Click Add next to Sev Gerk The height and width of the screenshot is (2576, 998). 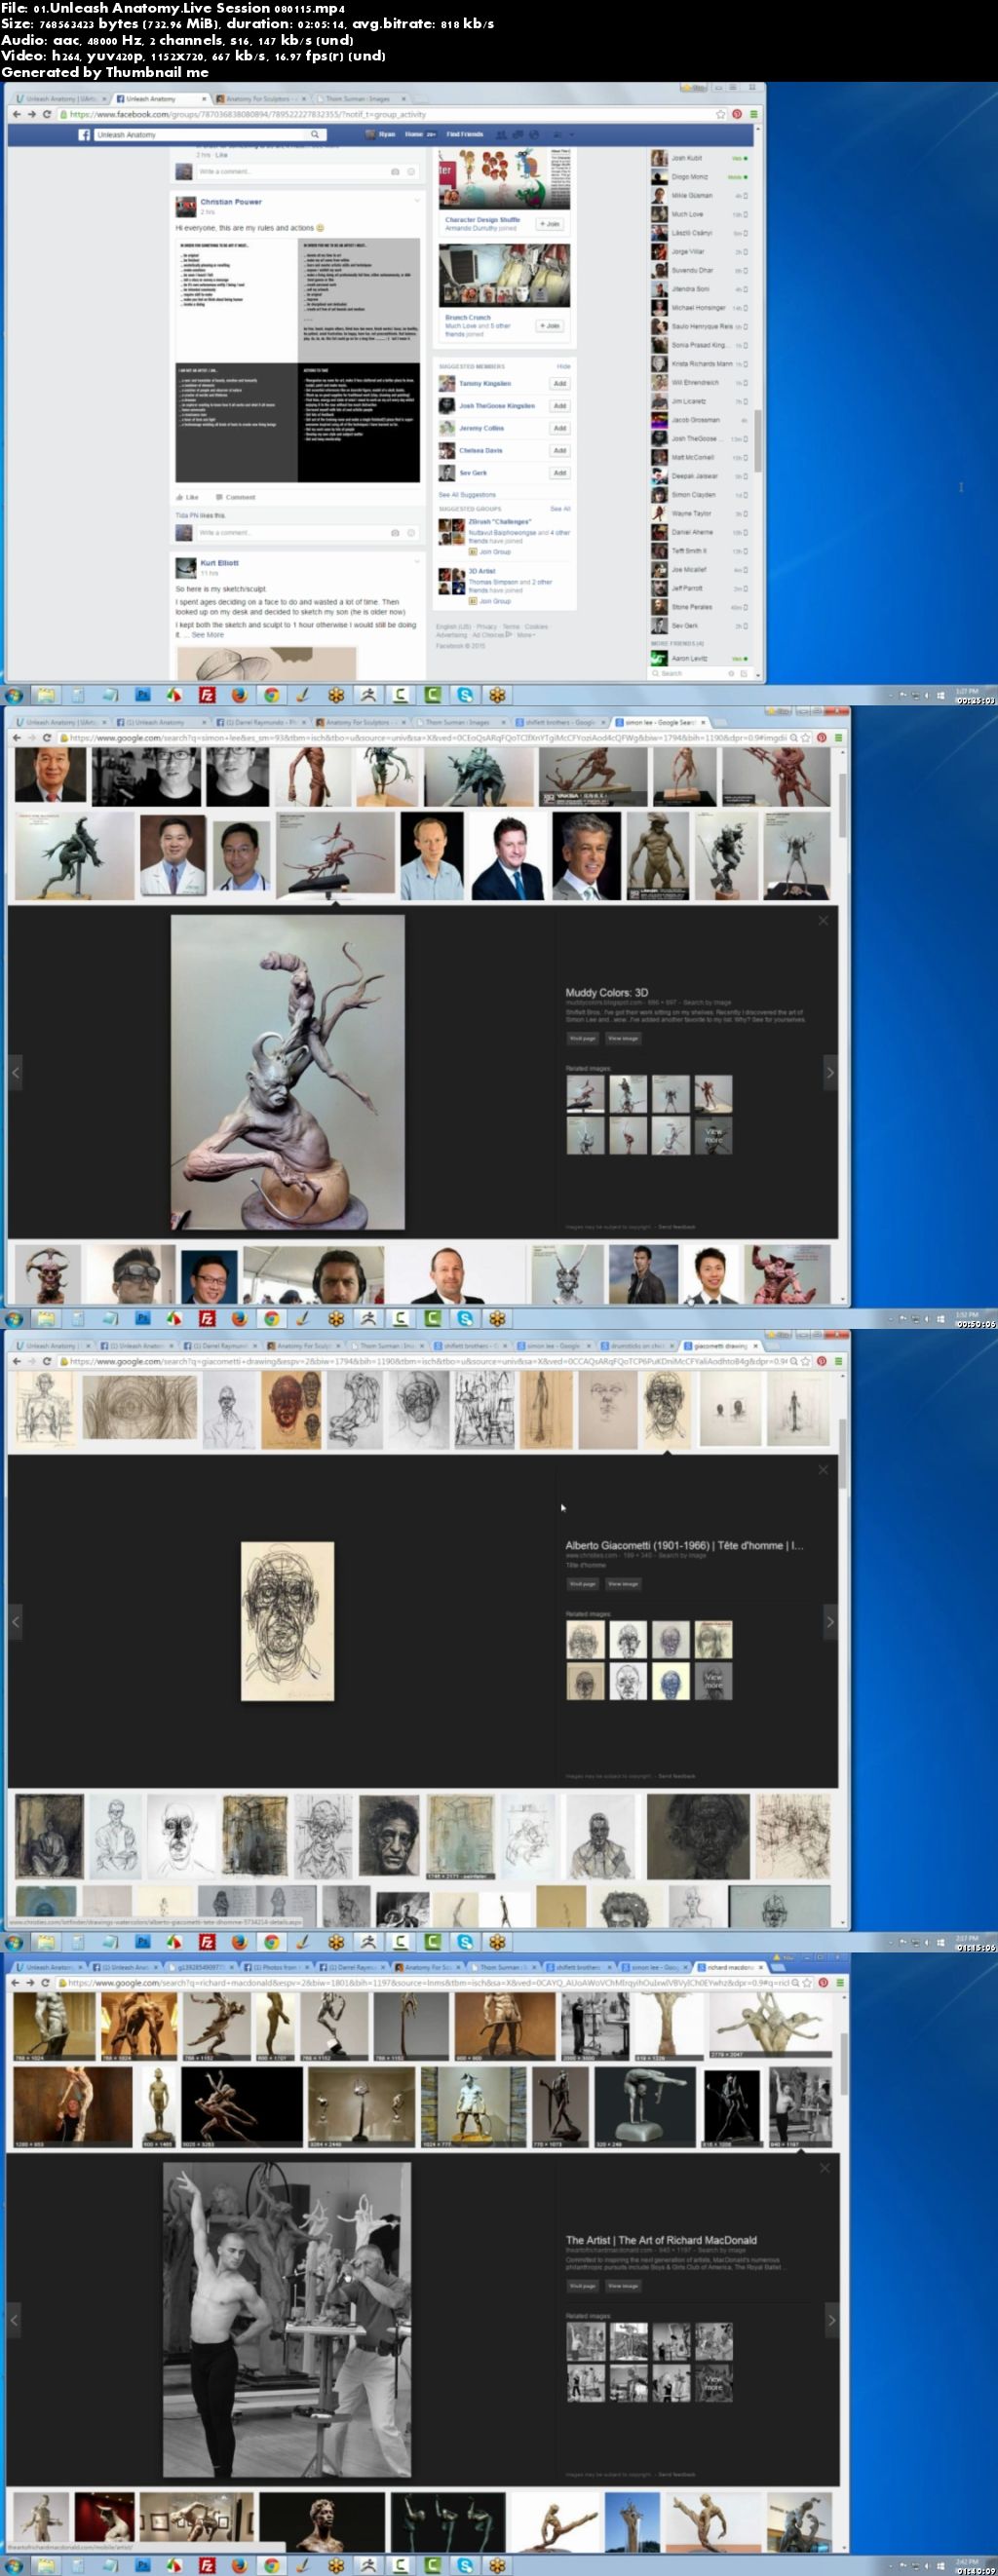pyautogui.click(x=560, y=473)
